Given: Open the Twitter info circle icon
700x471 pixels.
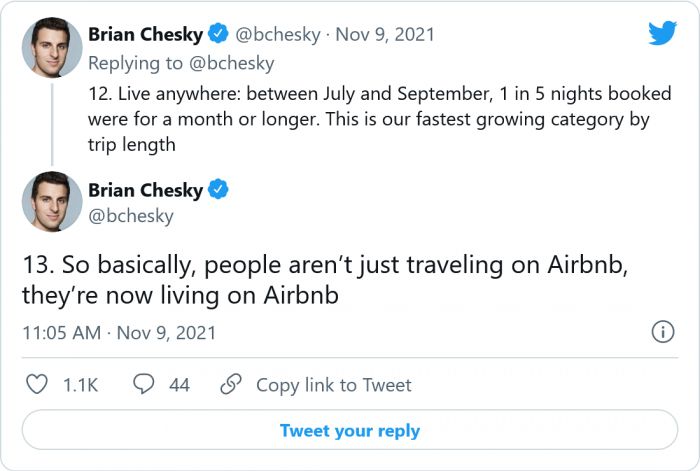Looking at the screenshot, I should 661,332.
